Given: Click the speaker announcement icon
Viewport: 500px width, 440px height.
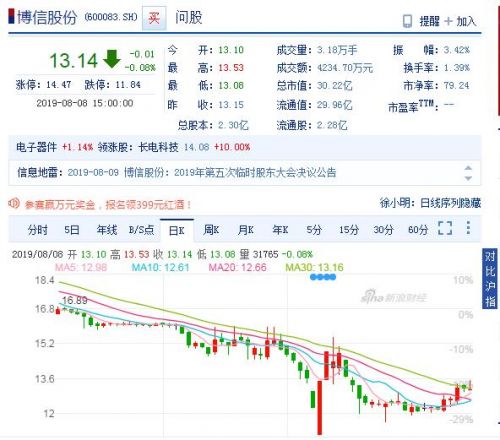Looking at the screenshot, I should [14, 203].
